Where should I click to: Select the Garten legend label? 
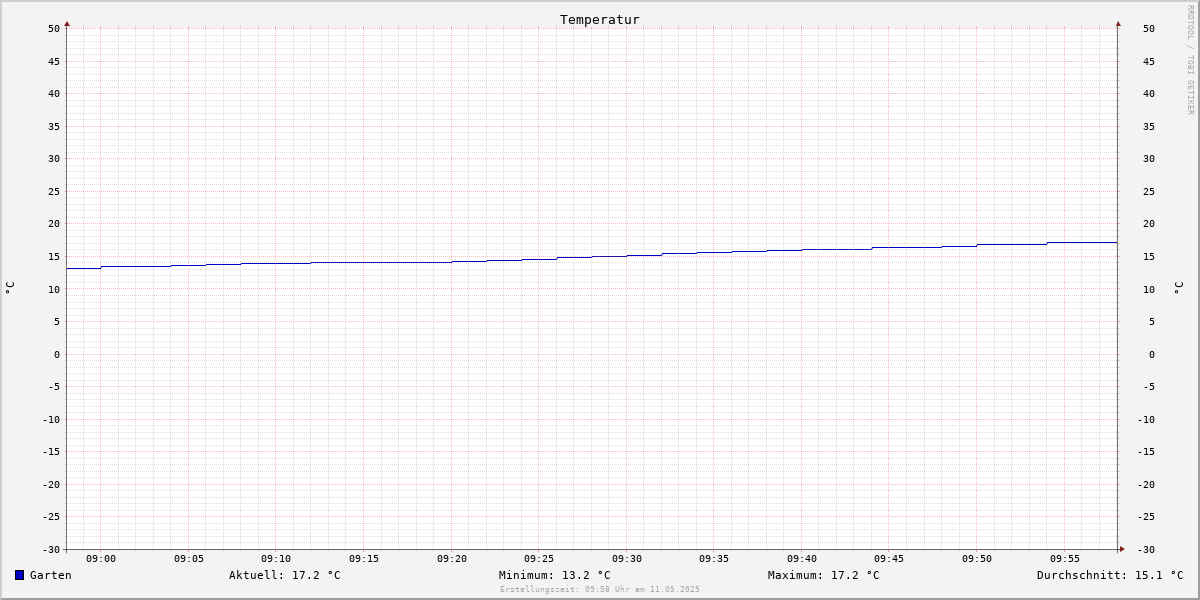point(51,575)
